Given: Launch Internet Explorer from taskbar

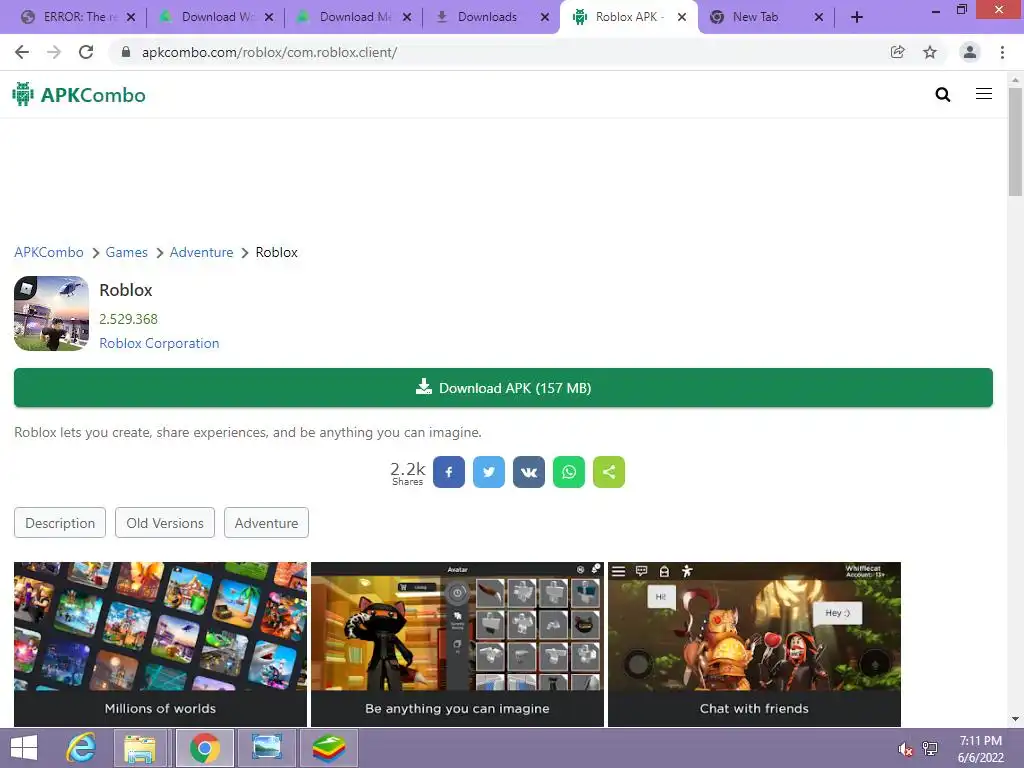Looking at the screenshot, I should (x=81, y=748).
